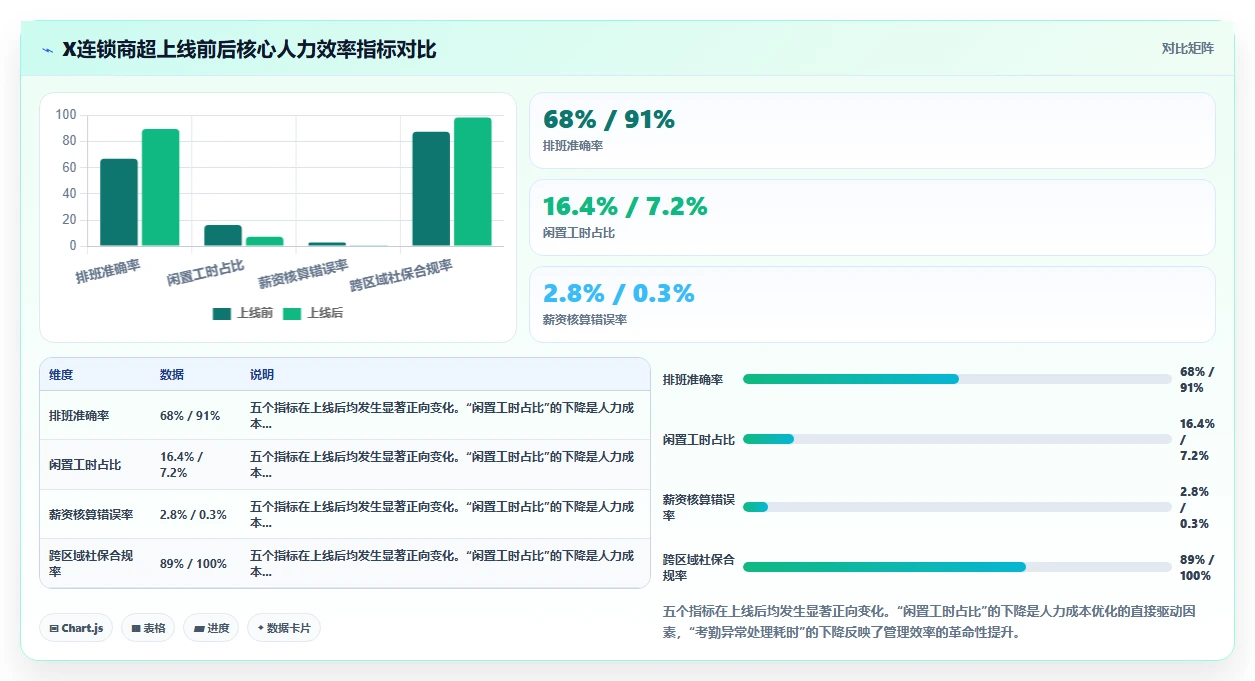Click the 薪资核算错误率 x-axis label on the chart
This screenshot has height=681, width=1255.
[303, 274]
